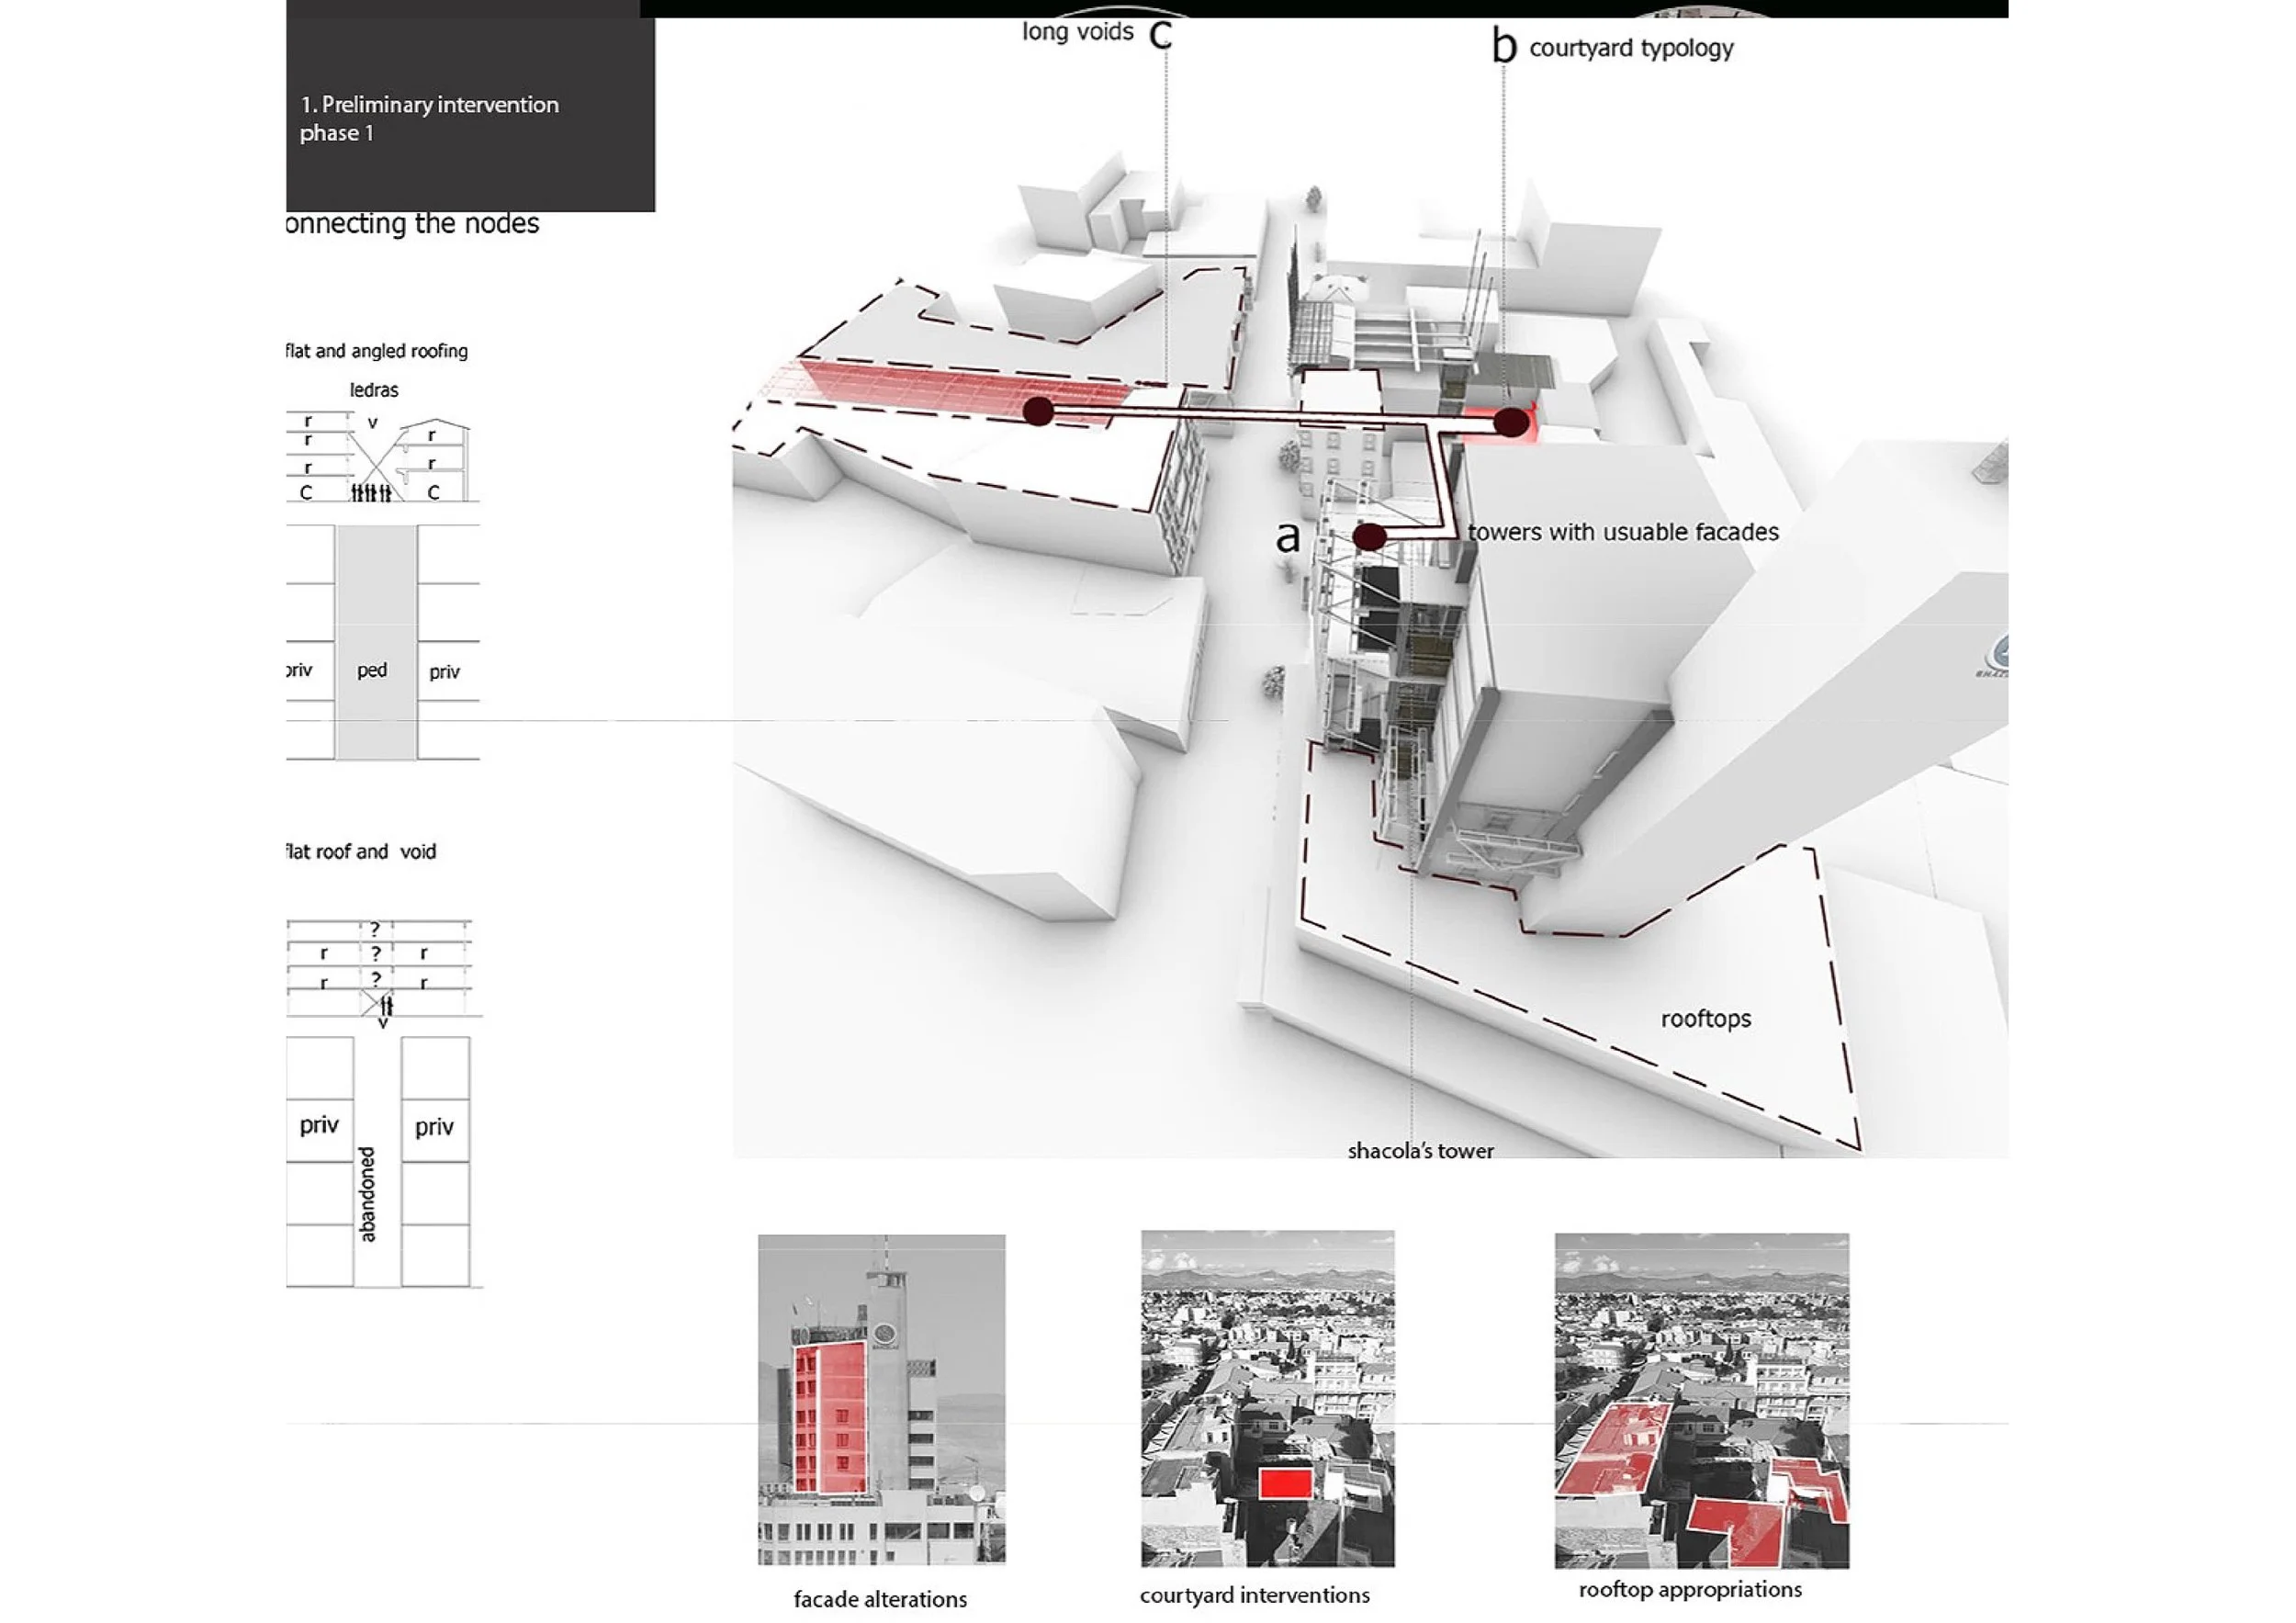The width and height of the screenshot is (2296, 1623).
Task: Click the vertical 'abandoned' void label
Action: (x=367, y=1193)
